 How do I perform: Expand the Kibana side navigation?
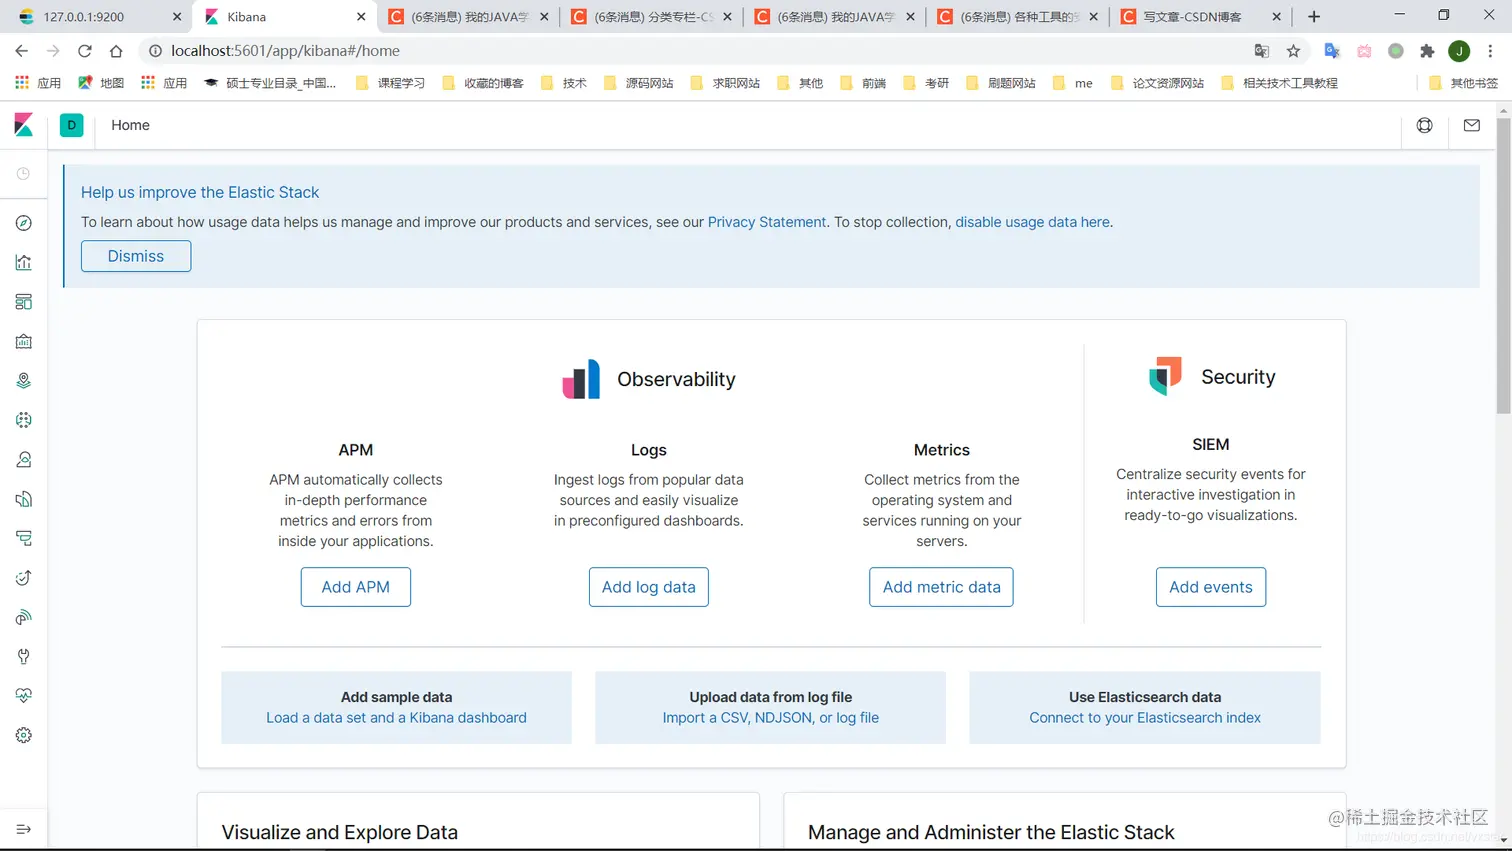[x=24, y=829]
